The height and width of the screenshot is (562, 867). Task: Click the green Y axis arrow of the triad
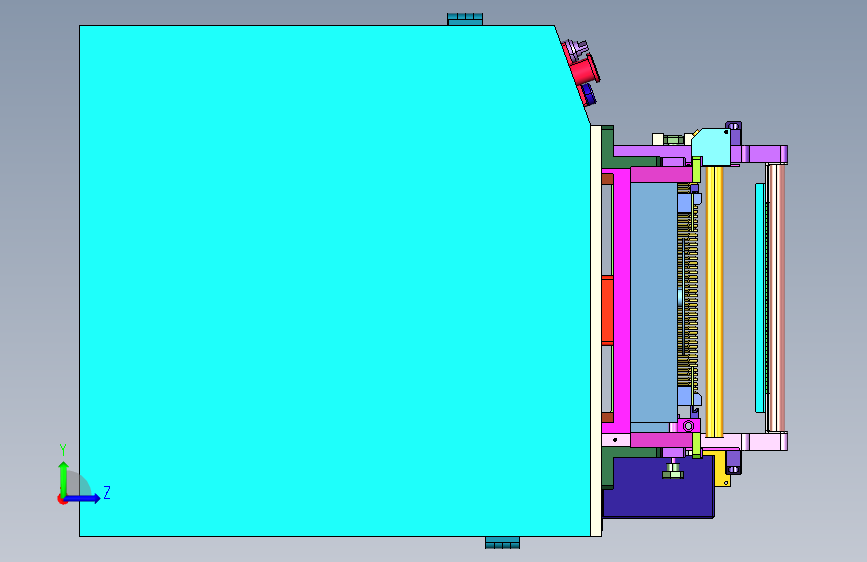pyautogui.click(x=64, y=478)
